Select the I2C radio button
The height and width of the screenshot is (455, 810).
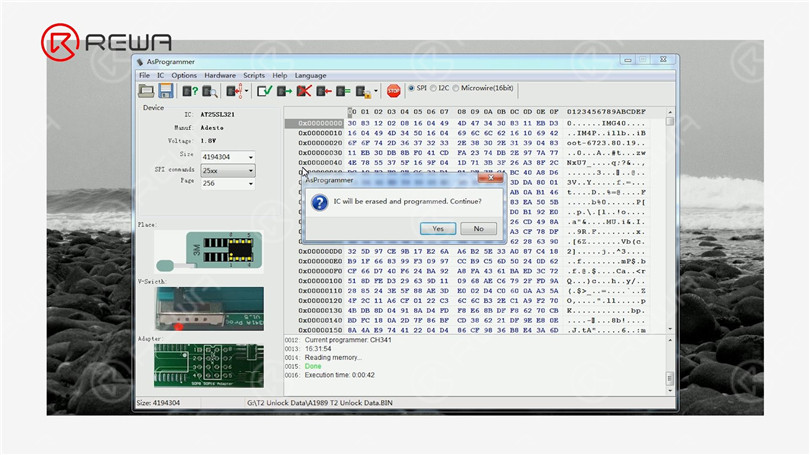433,88
